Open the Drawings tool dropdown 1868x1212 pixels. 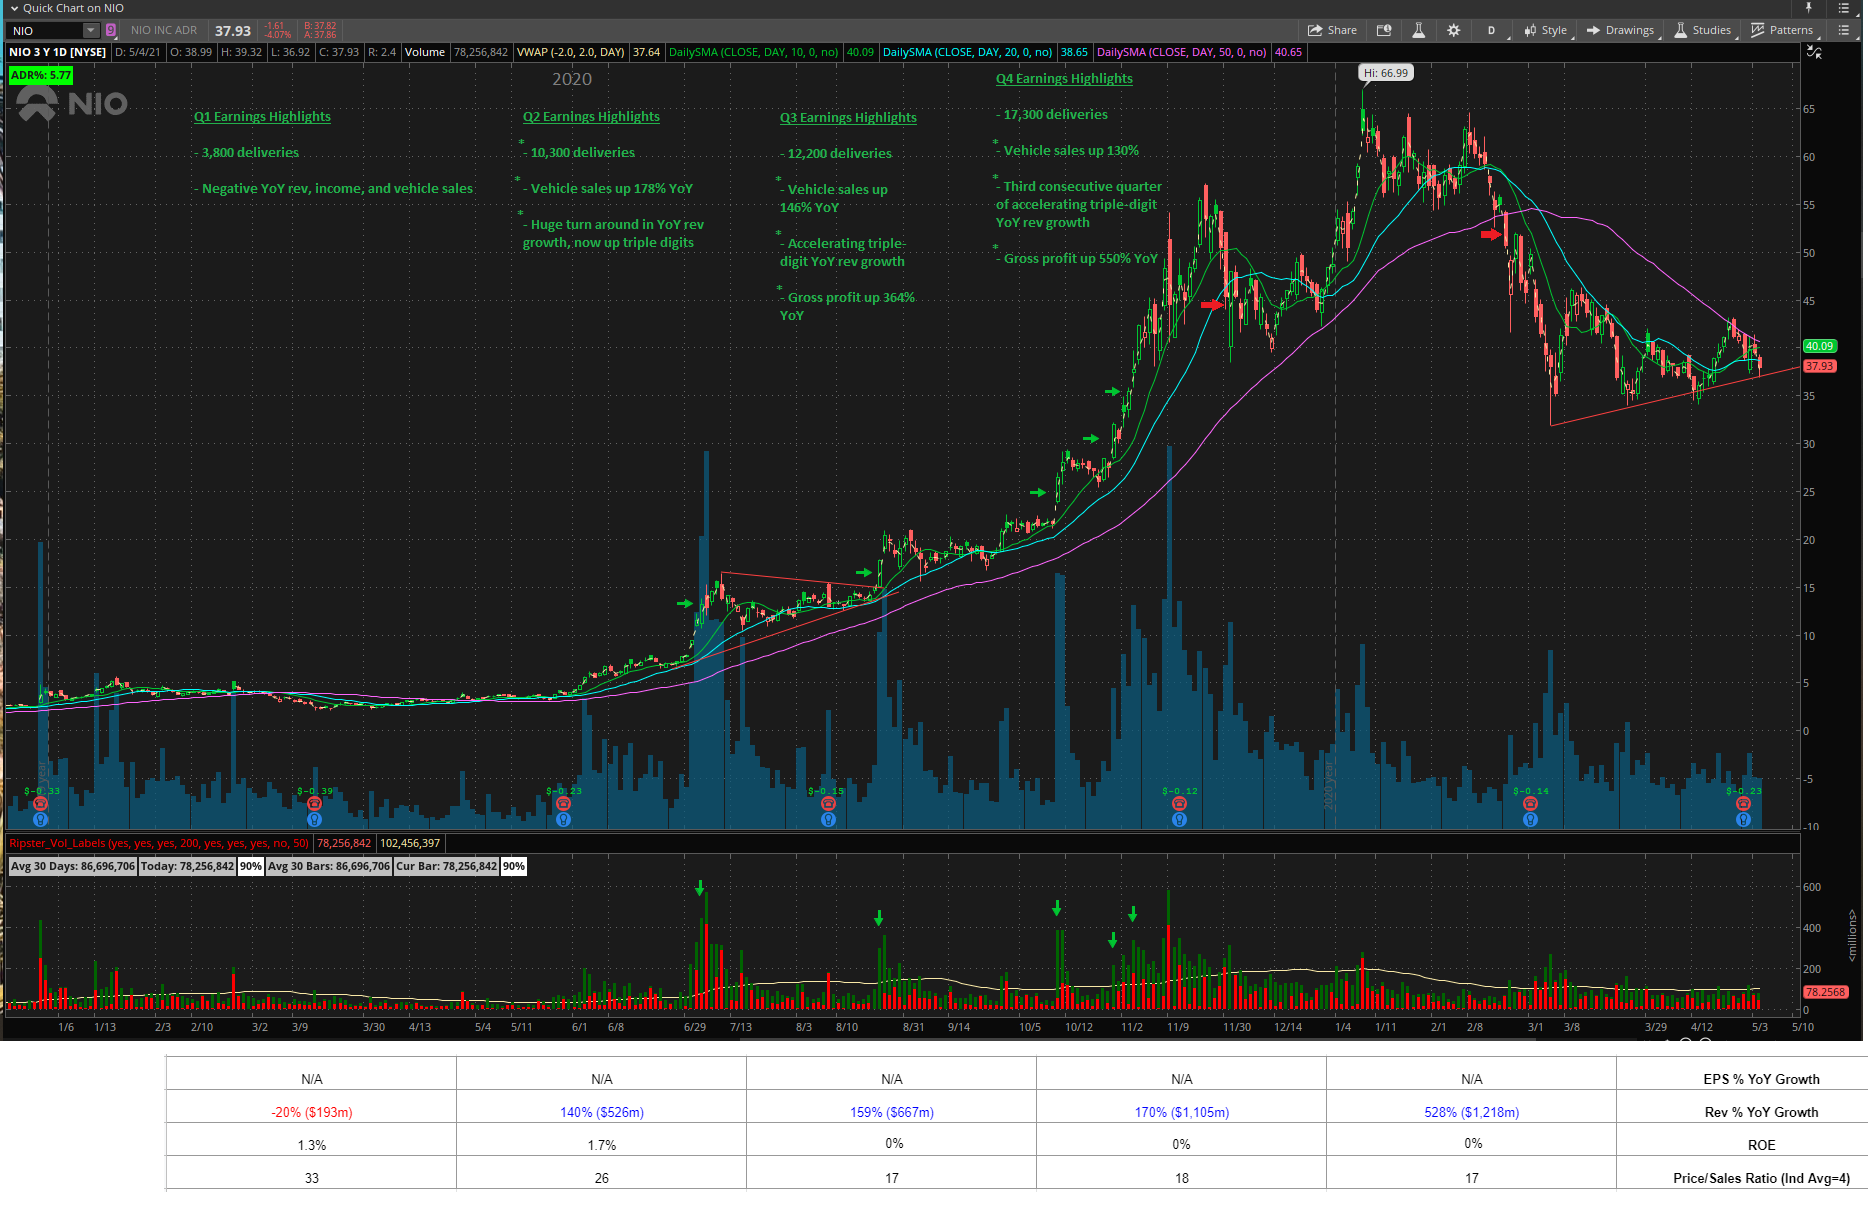[1620, 30]
